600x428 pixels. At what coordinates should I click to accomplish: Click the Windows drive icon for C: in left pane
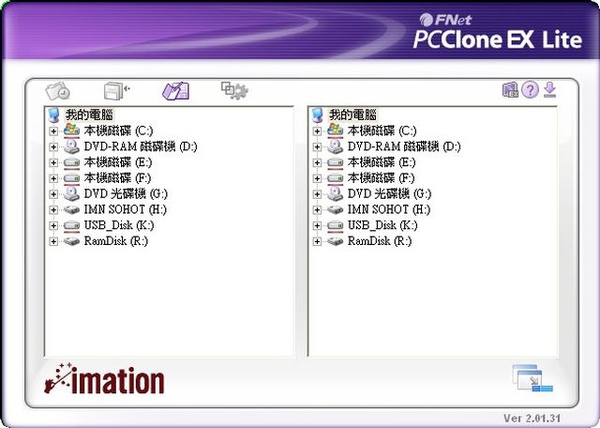[x=72, y=130]
